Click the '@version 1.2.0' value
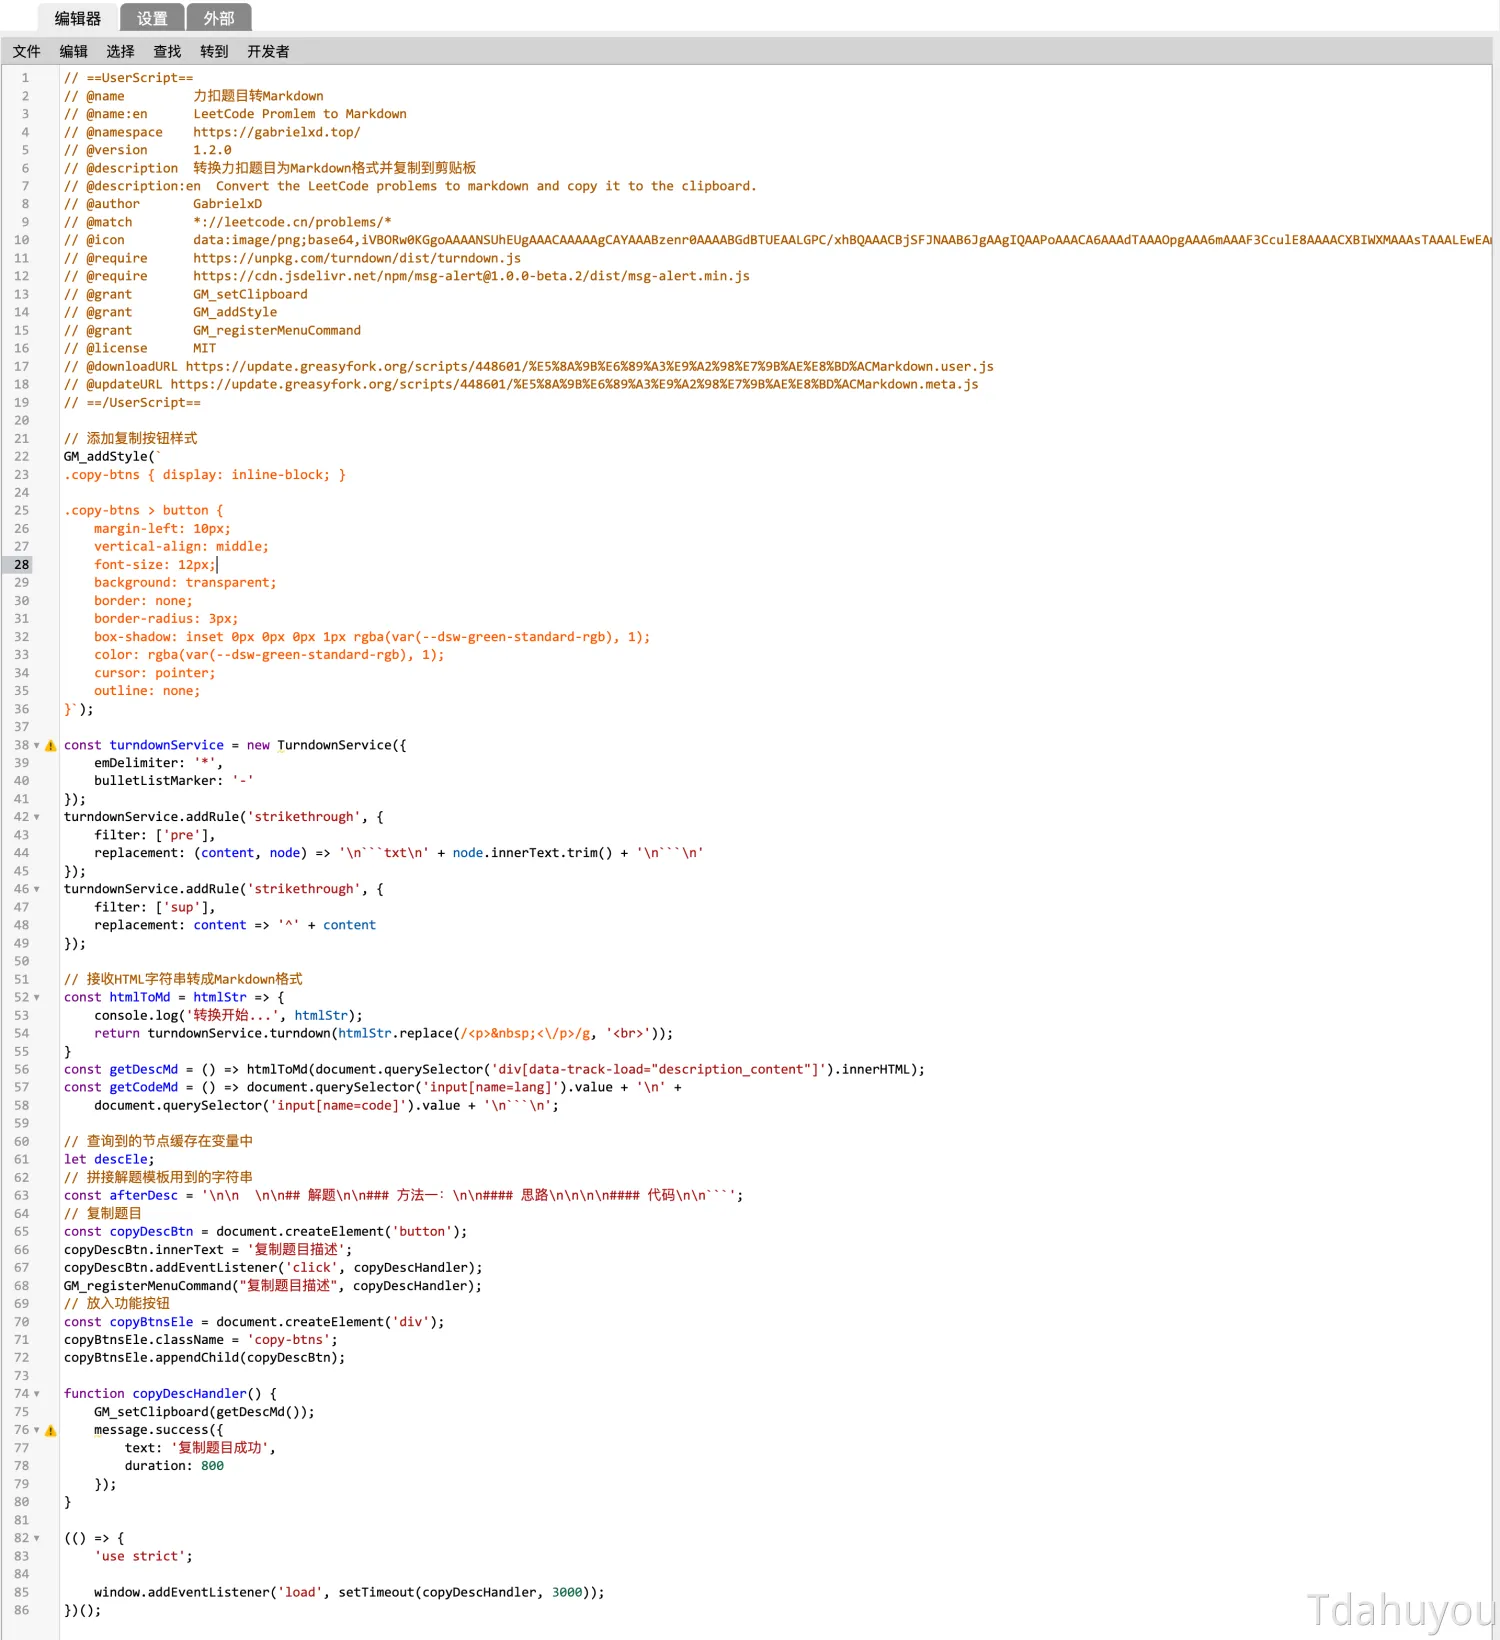Screen dimensions: 1500x1640 [212, 150]
